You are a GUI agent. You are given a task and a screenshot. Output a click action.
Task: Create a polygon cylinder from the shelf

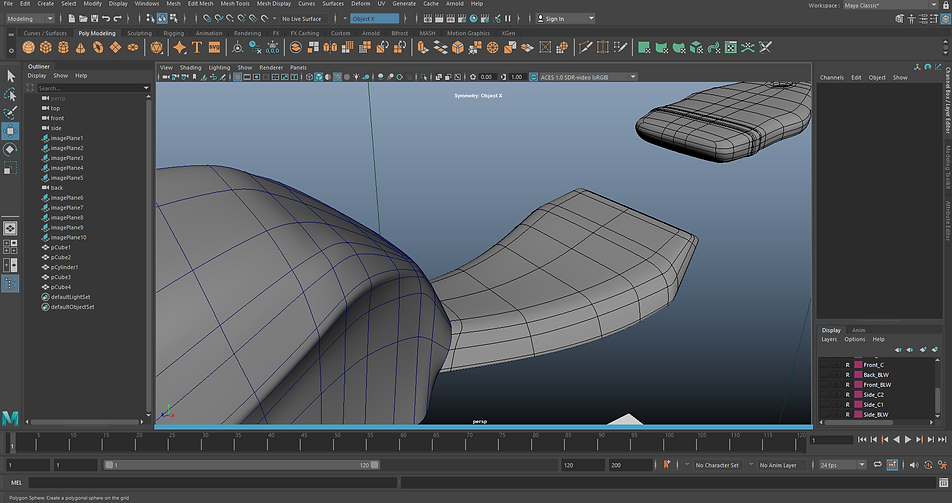[63, 47]
